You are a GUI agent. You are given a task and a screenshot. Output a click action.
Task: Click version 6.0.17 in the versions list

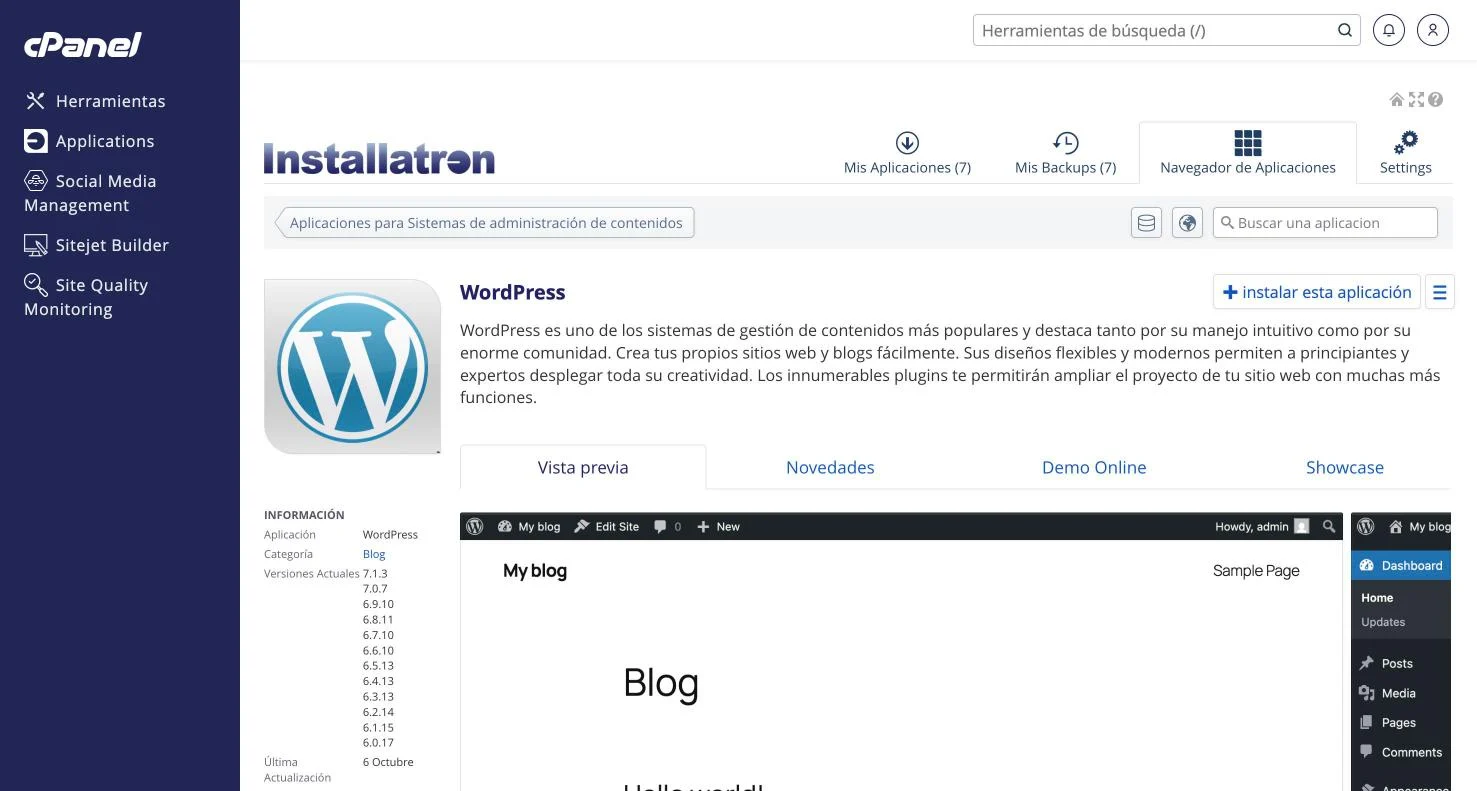click(x=378, y=743)
